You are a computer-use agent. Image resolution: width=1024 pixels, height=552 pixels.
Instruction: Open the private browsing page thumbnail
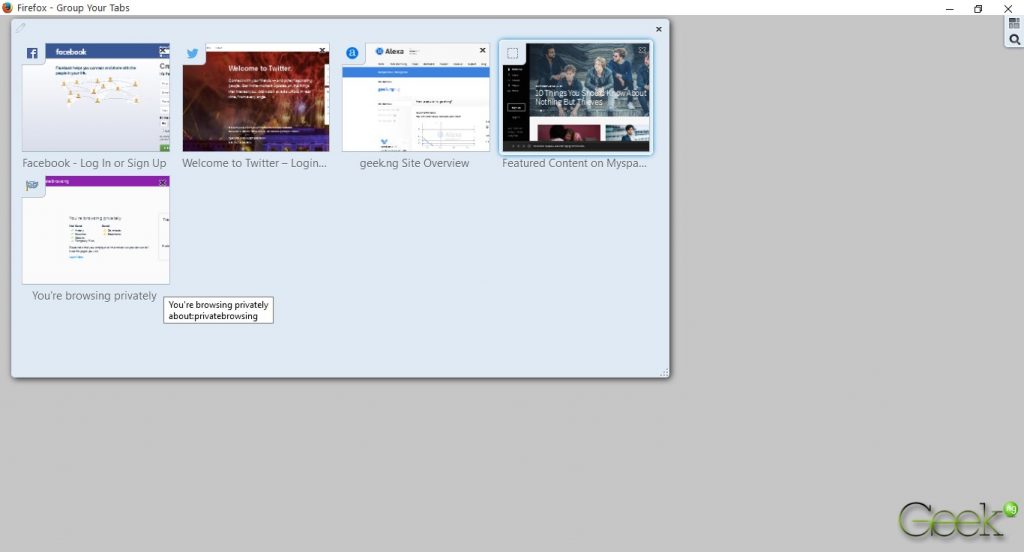96,230
